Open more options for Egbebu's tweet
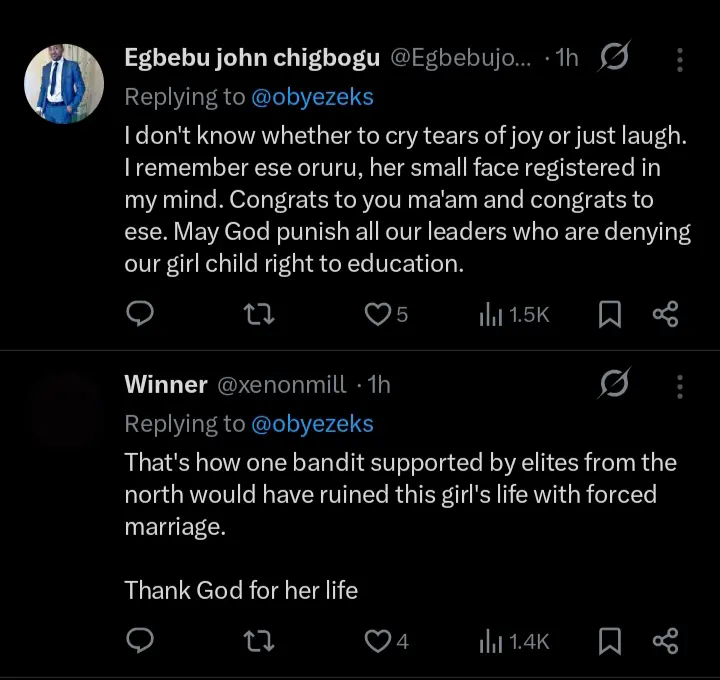 pos(680,59)
